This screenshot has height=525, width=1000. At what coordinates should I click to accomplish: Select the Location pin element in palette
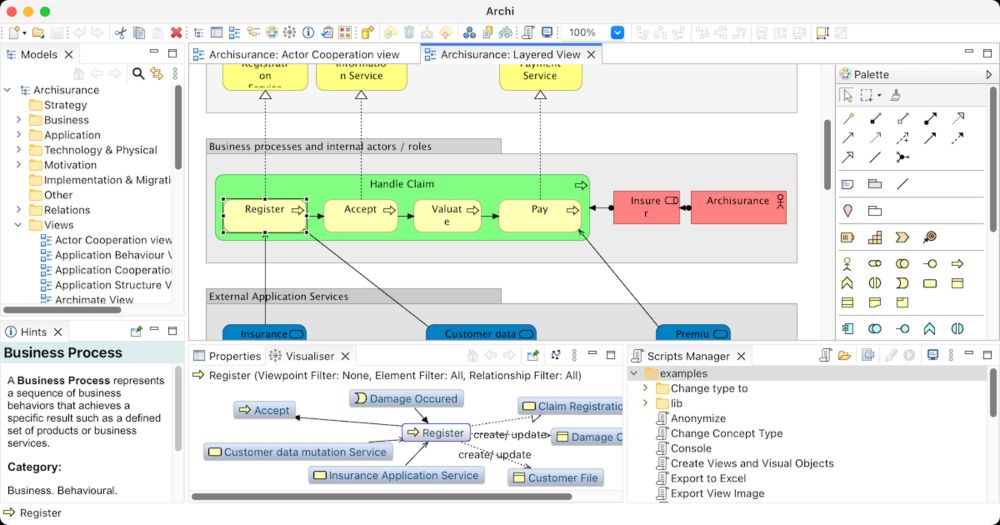(848, 211)
